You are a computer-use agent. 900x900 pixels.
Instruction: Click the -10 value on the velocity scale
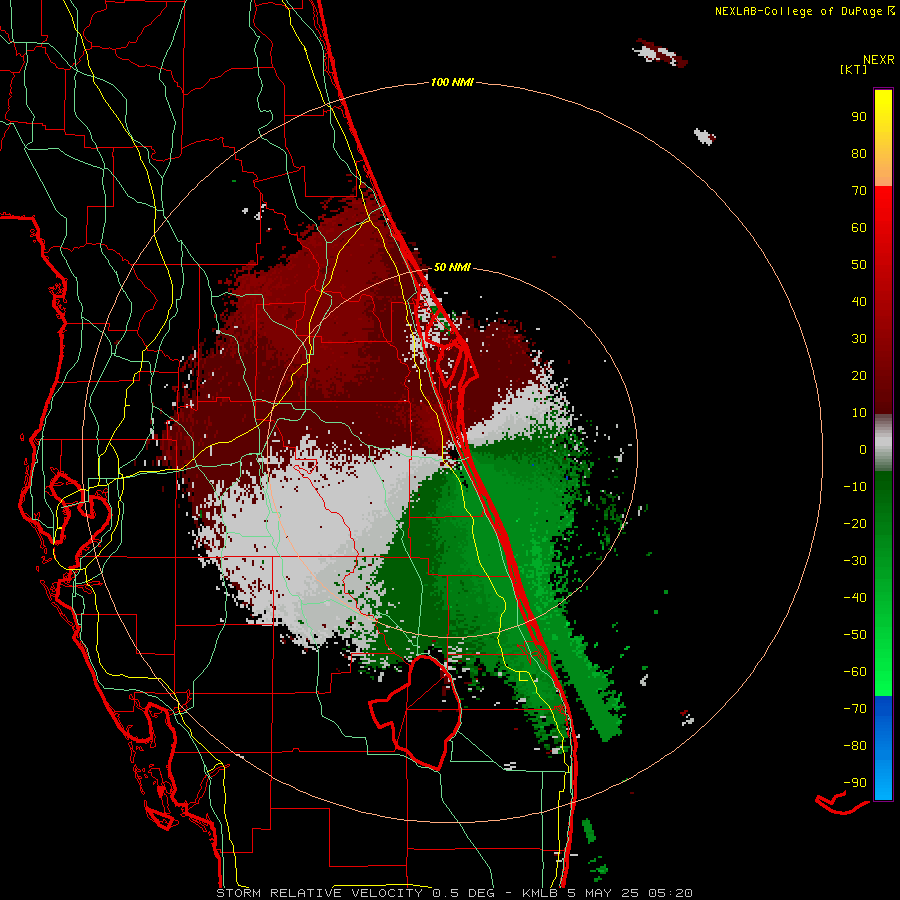(x=855, y=486)
